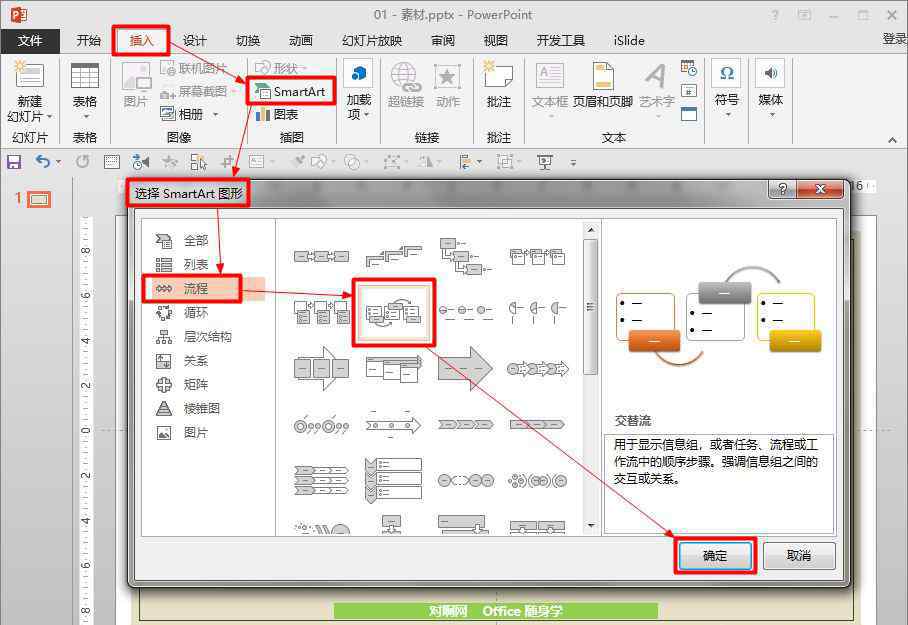908x625 pixels.
Task: Customize quick access toolbar dropdown arrow
Action: point(573,163)
